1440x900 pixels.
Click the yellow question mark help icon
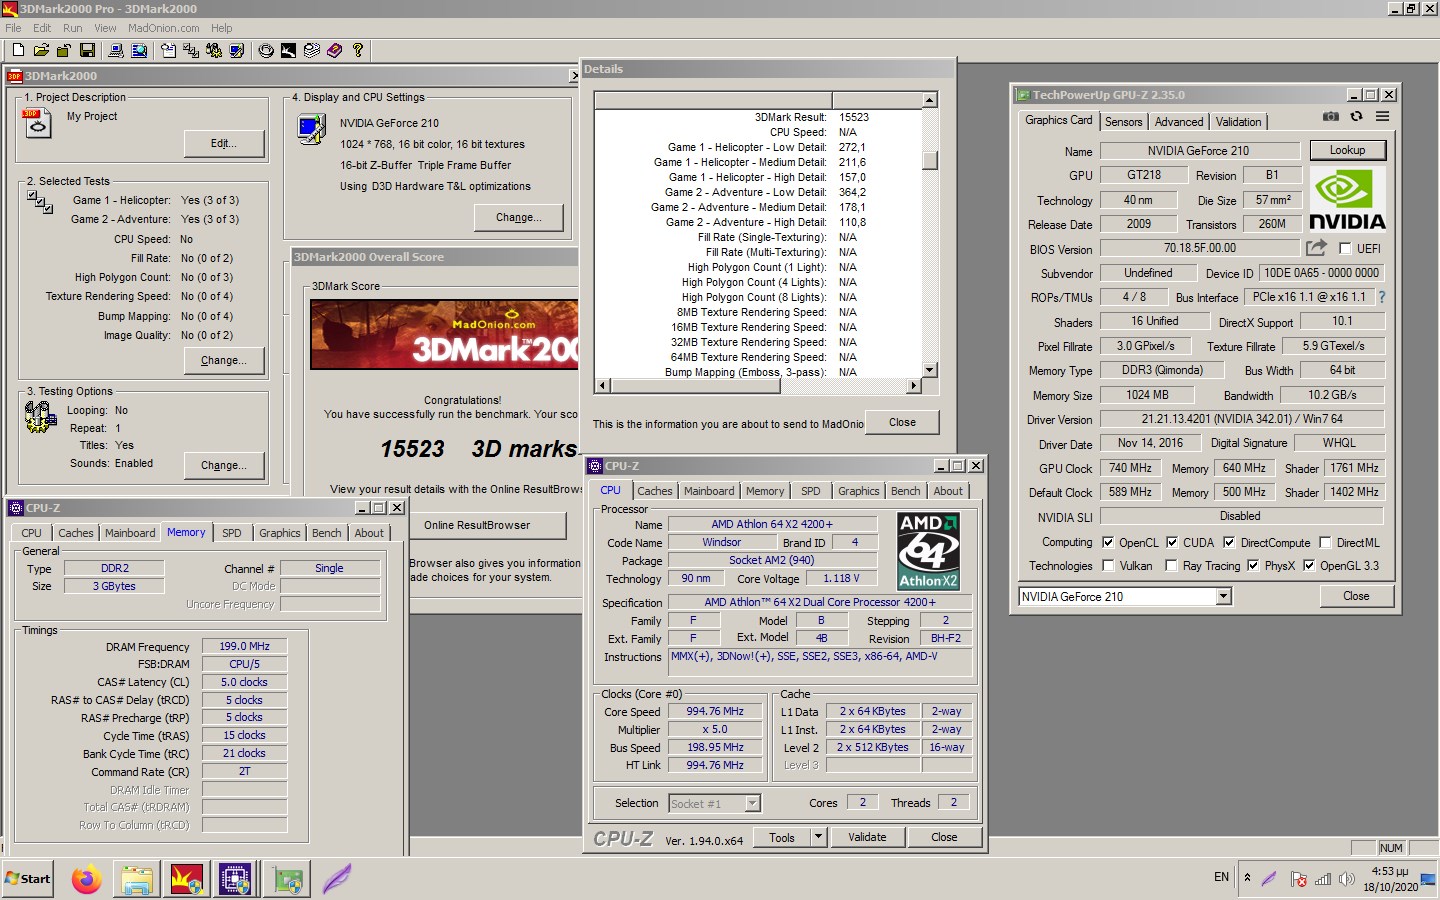click(357, 50)
